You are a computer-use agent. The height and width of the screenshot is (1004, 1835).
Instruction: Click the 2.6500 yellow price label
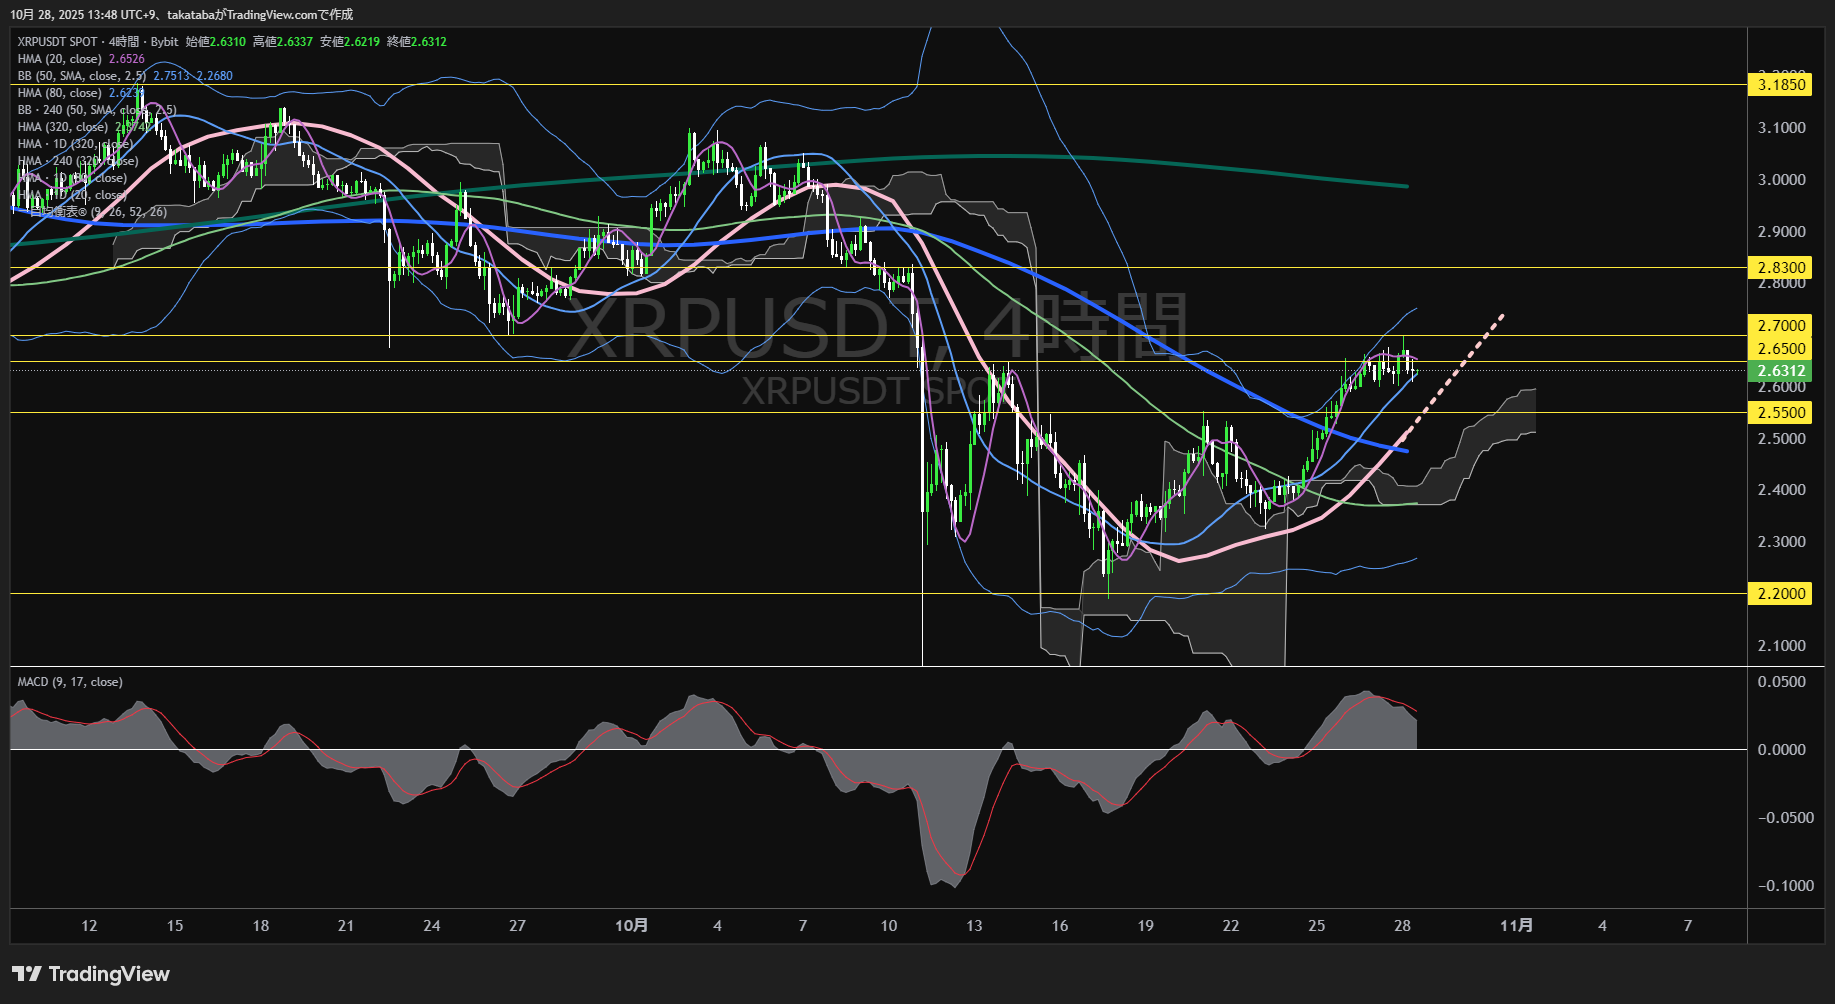(1781, 349)
